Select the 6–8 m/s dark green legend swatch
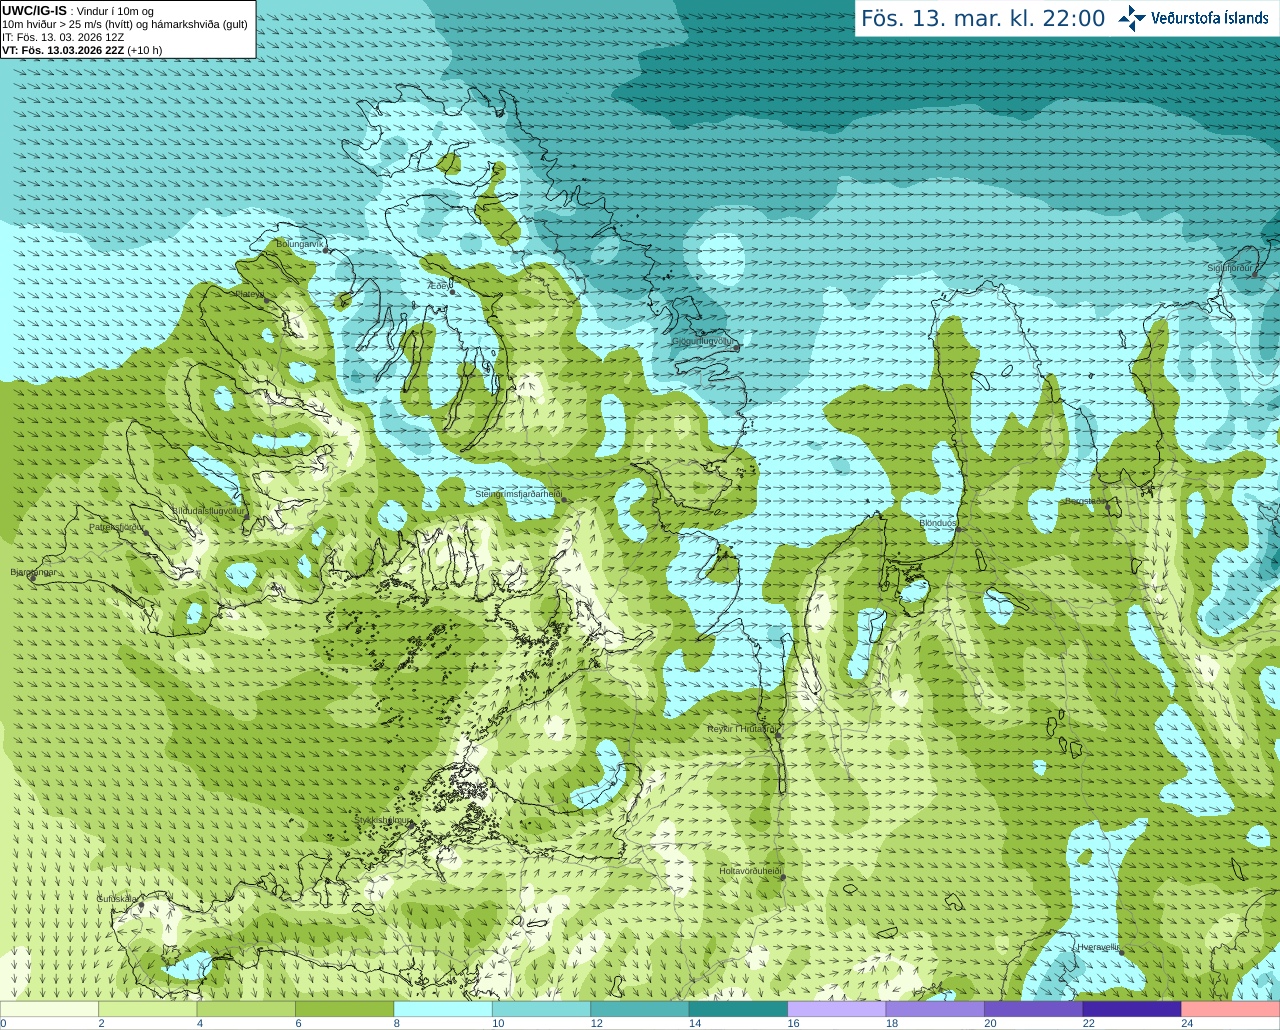 [x=345, y=1009]
